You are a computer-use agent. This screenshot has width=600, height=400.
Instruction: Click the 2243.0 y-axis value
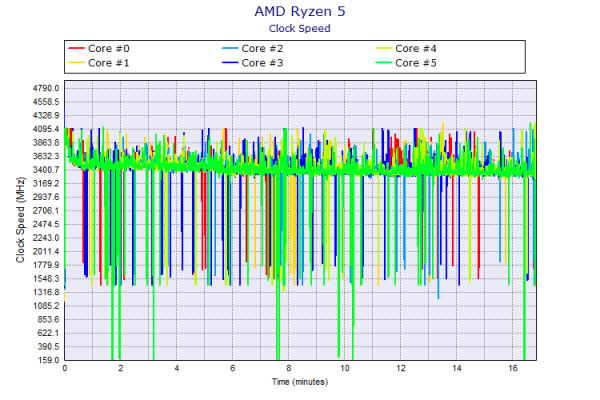point(46,238)
